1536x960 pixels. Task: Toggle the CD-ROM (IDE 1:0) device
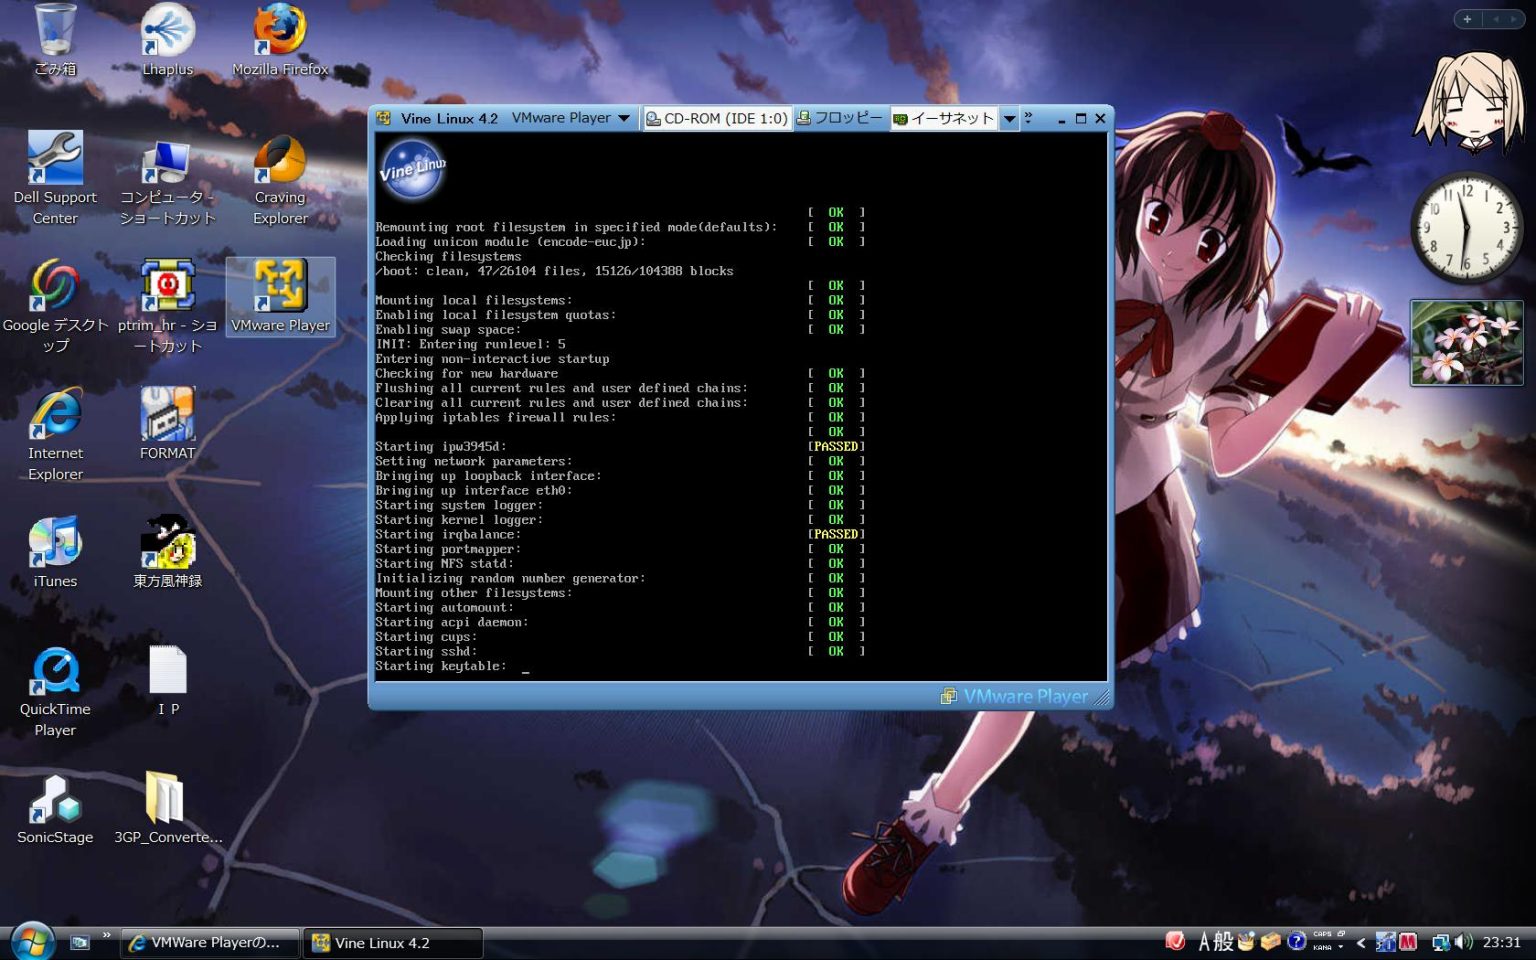tap(716, 118)
